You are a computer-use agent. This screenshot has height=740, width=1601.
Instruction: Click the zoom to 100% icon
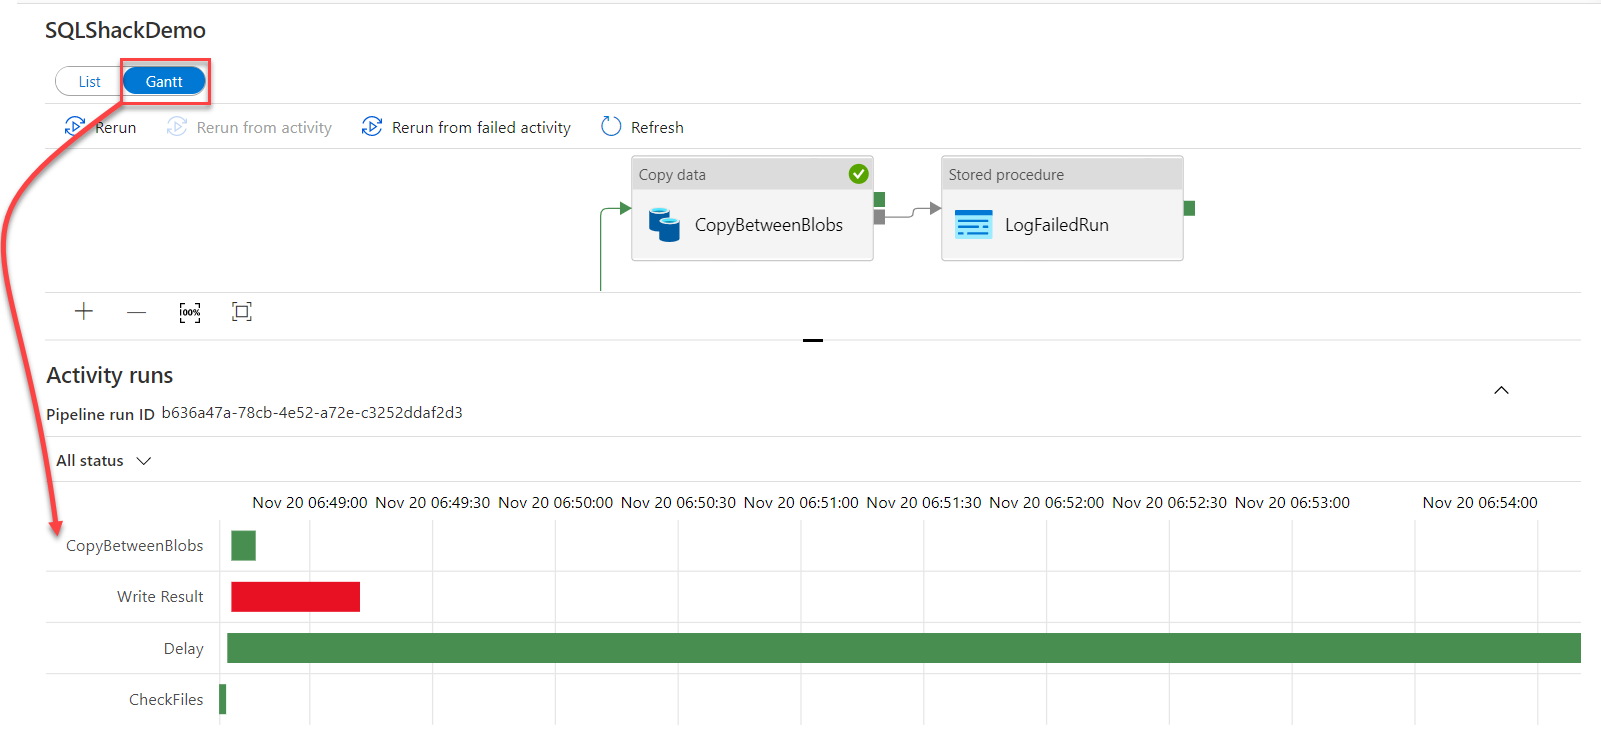(x=190, y=312)
